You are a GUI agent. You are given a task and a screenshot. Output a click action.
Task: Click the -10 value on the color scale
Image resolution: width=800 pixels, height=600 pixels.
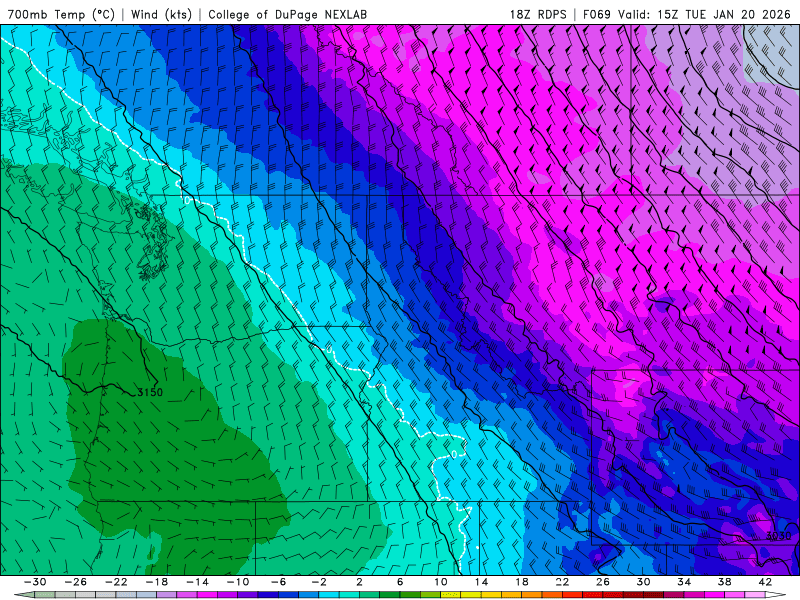point(238,582)
